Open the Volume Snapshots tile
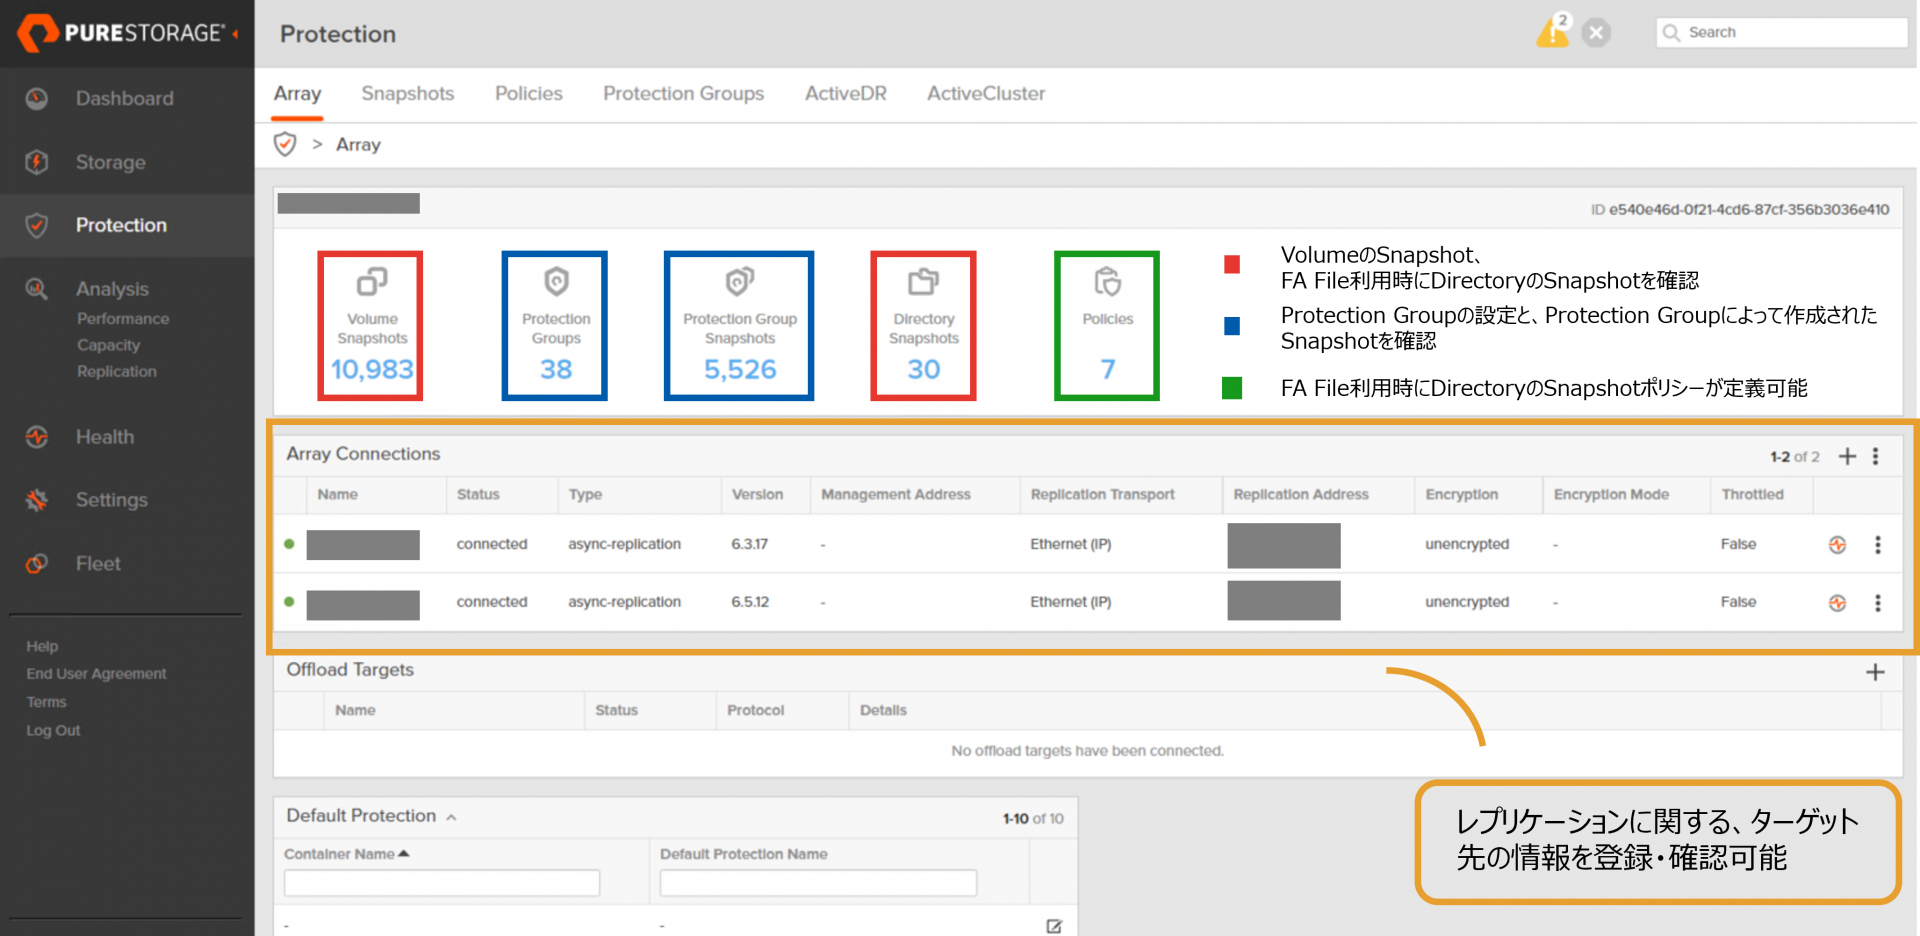1920x936 pixels. click(x=371, y=326)
